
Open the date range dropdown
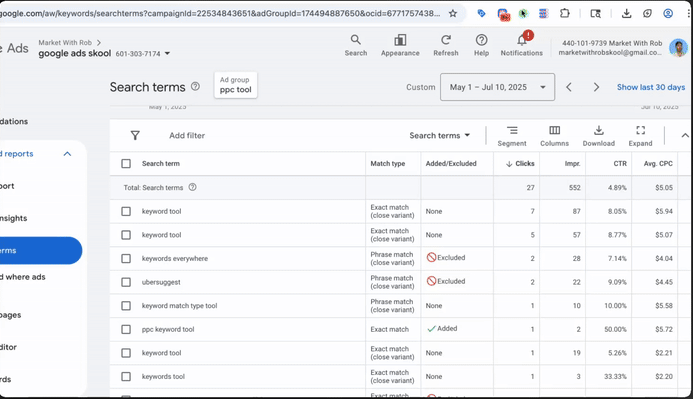click(x=497, y=87)
